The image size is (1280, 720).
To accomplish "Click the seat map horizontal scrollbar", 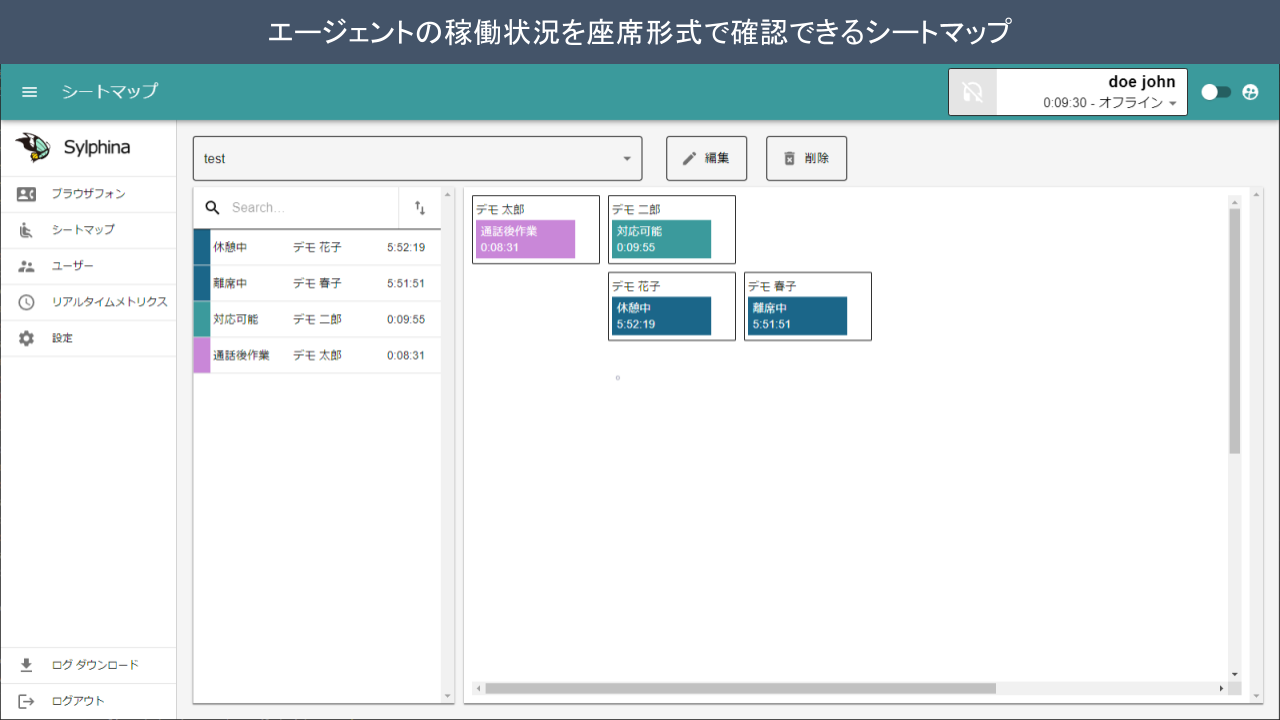I will pyautogui.click(x=740, y=688).
